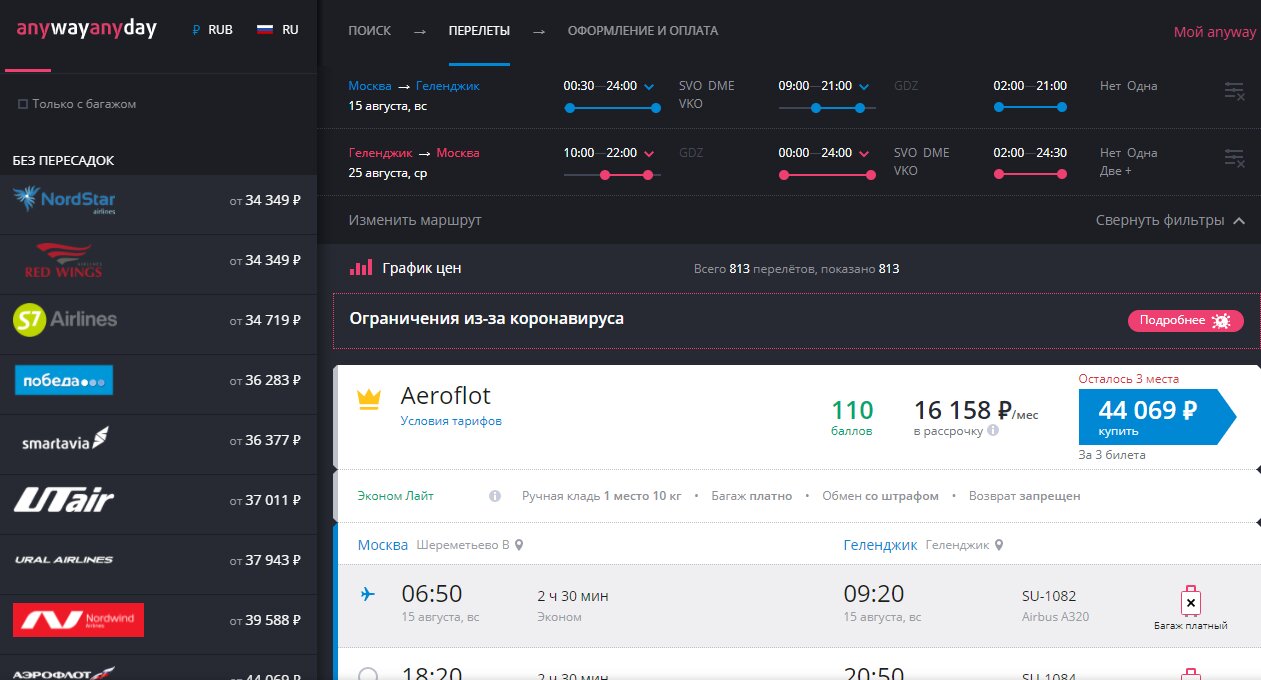The image size is (1261, 680).
Task: Filter by S7 Airlines logo
Action: [x=65, y=320]
